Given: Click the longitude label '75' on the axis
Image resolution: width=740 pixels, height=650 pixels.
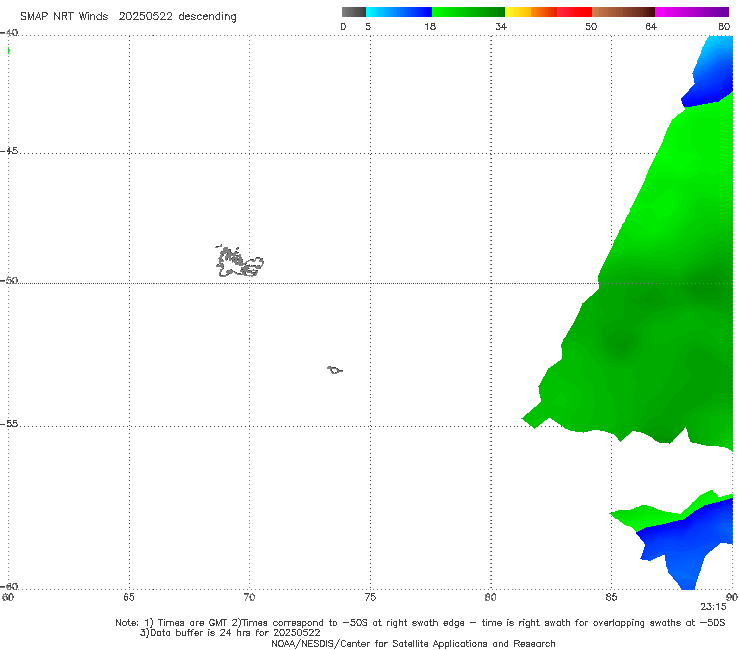Looking at the screenshot, I should pos(370,597).
